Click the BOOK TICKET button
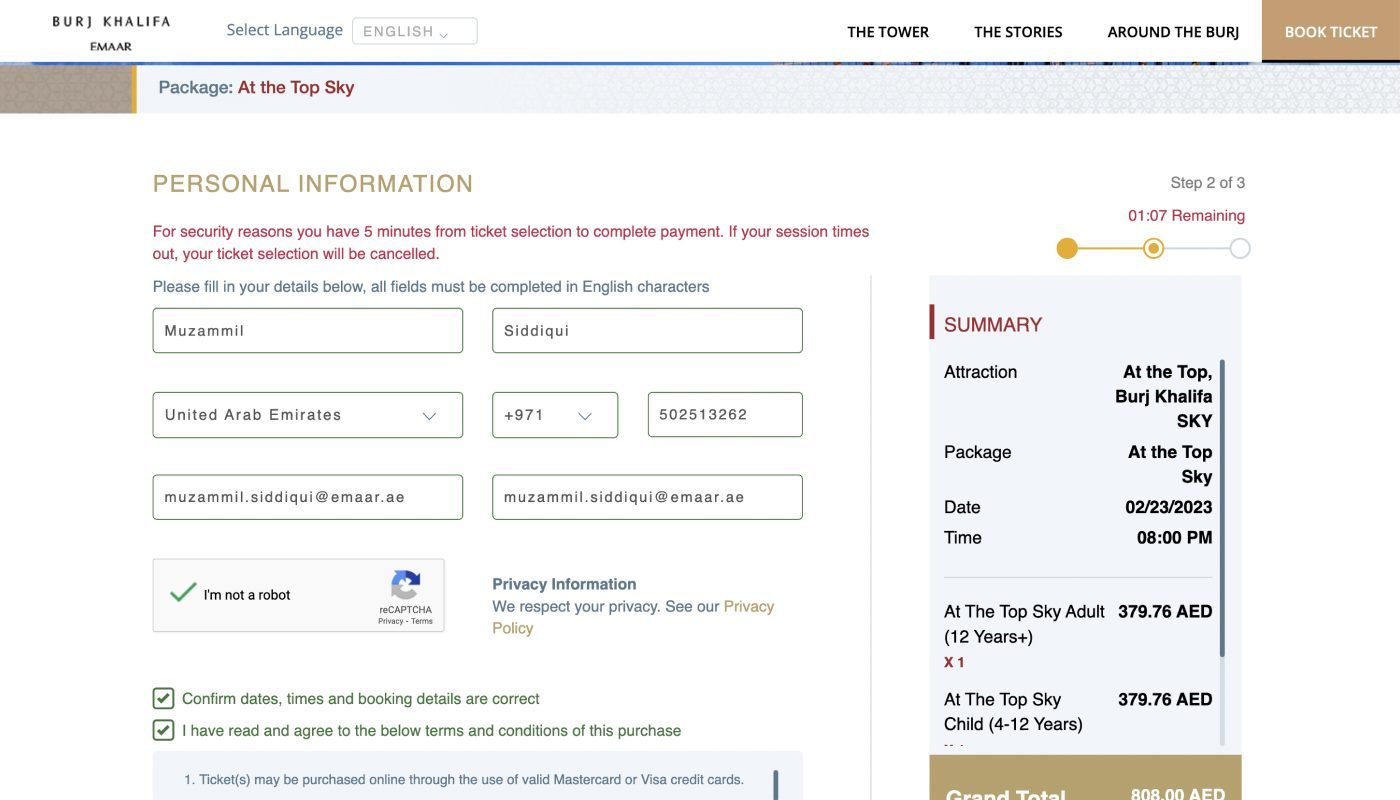1400x800 pixels. tap(1331, 31)
